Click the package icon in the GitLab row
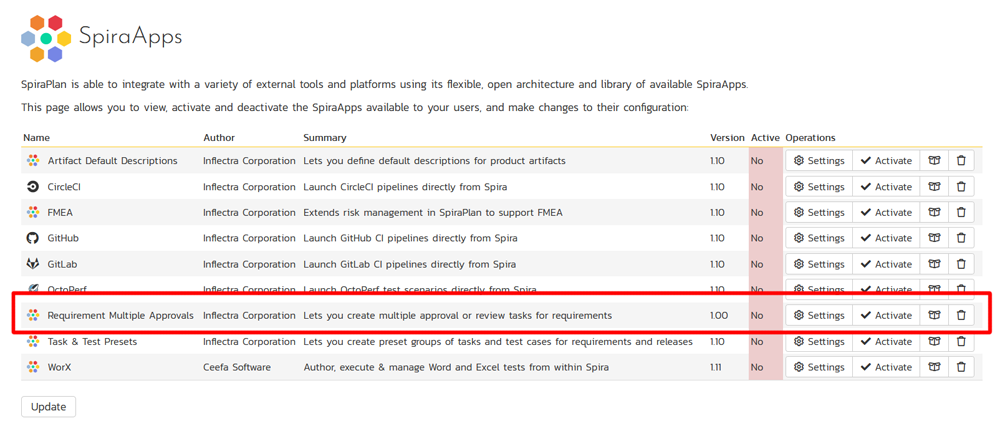This screenshot has width=1000, height=436. click(934, 265)
